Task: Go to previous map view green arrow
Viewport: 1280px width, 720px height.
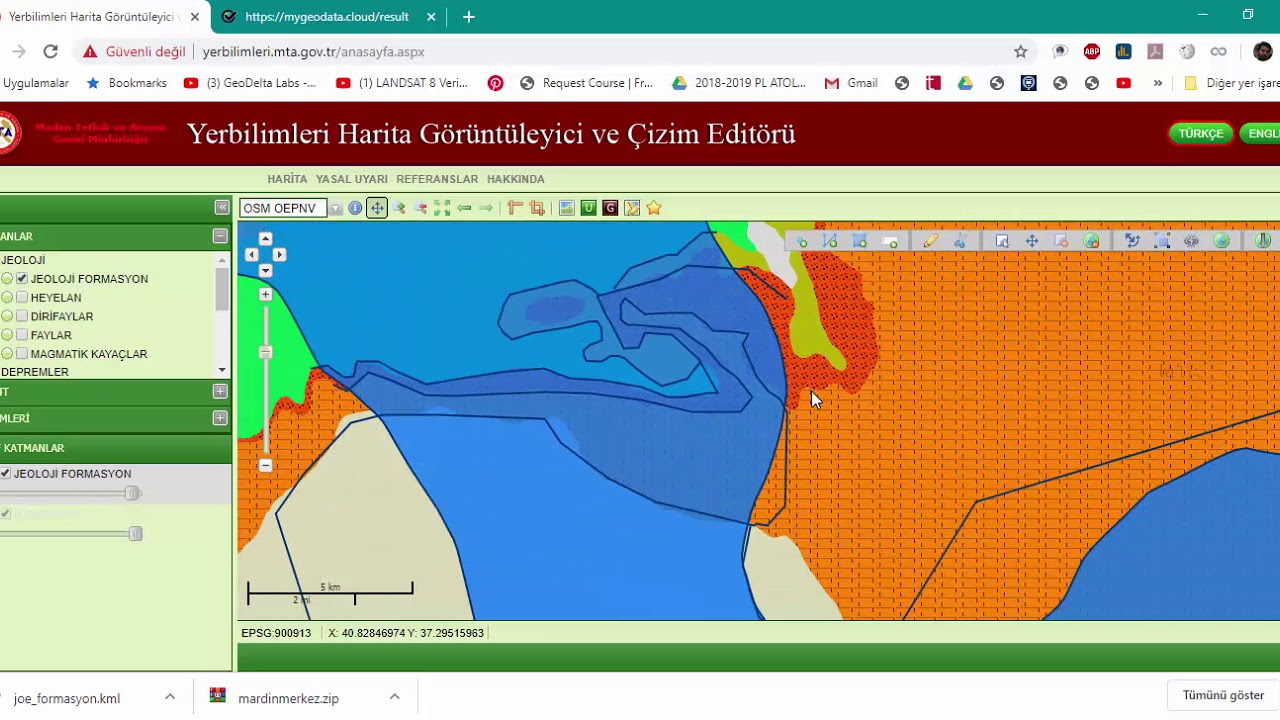Action: click(464, 208)
